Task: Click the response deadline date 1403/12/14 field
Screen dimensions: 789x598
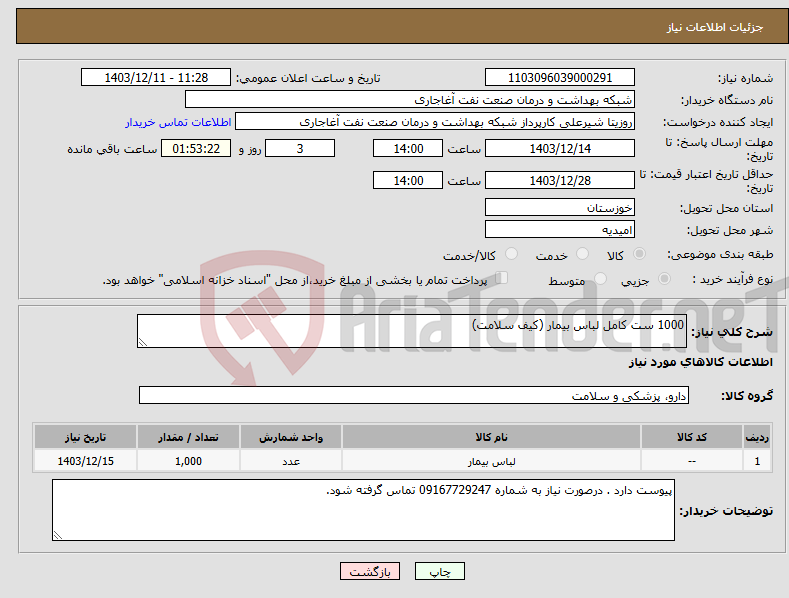Action: tap(560, 148)
